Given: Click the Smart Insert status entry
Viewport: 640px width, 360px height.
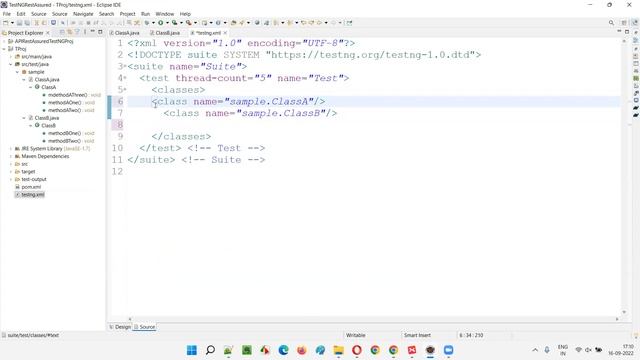Looking at the screenshot, I should point(417,335).
